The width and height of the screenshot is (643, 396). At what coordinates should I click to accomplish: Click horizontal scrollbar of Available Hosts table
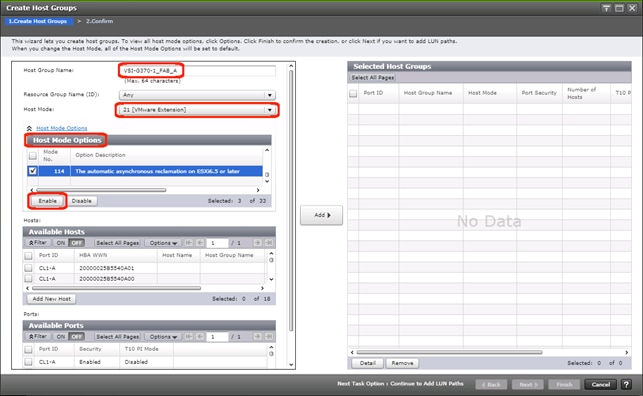tap(116, 288)
